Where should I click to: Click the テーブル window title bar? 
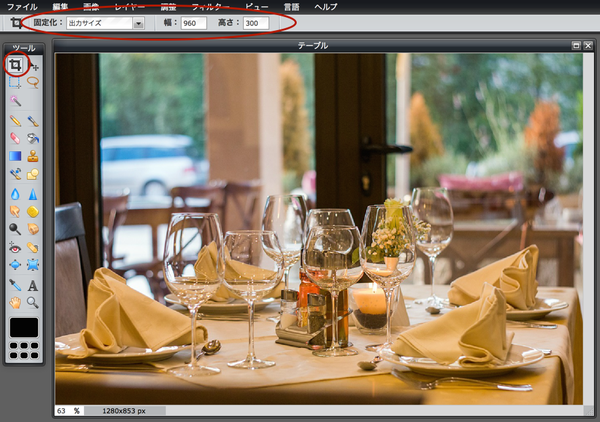312,46
